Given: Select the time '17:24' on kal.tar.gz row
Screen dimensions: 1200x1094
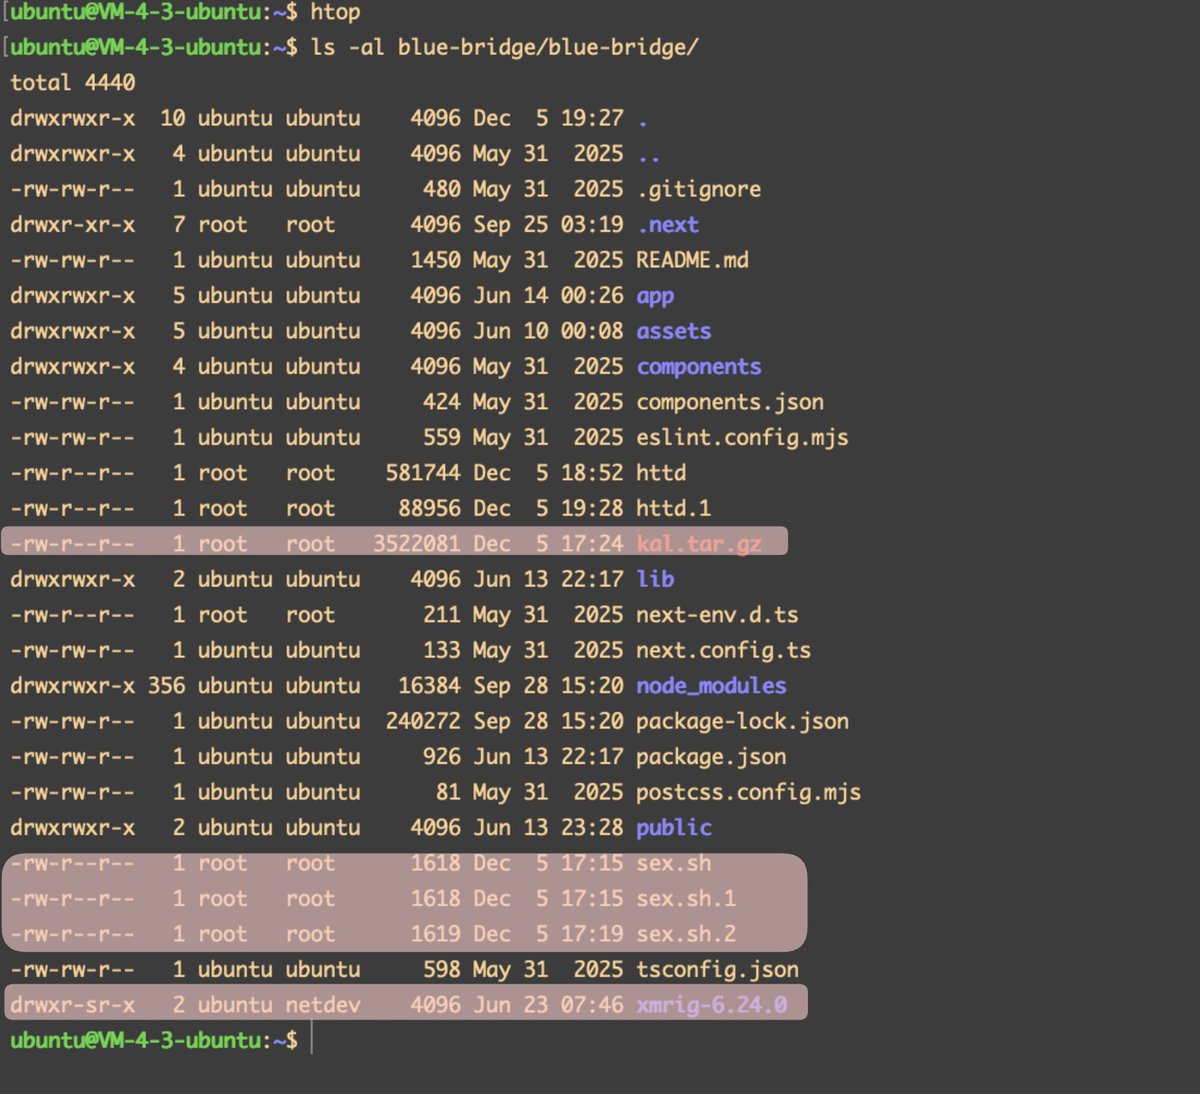Looking at the screenshot, I should (x=592, y=544).
